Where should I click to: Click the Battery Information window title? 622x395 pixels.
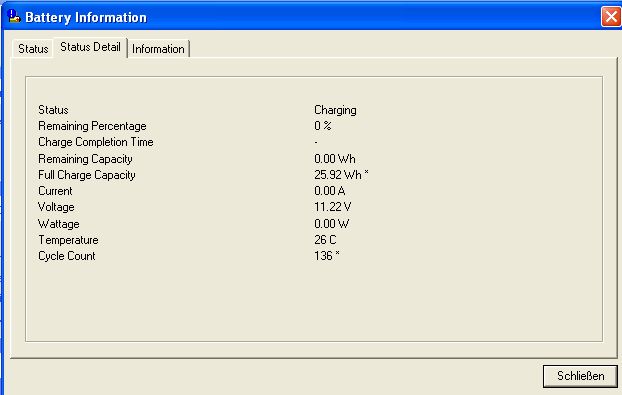[x=86, y=17]
